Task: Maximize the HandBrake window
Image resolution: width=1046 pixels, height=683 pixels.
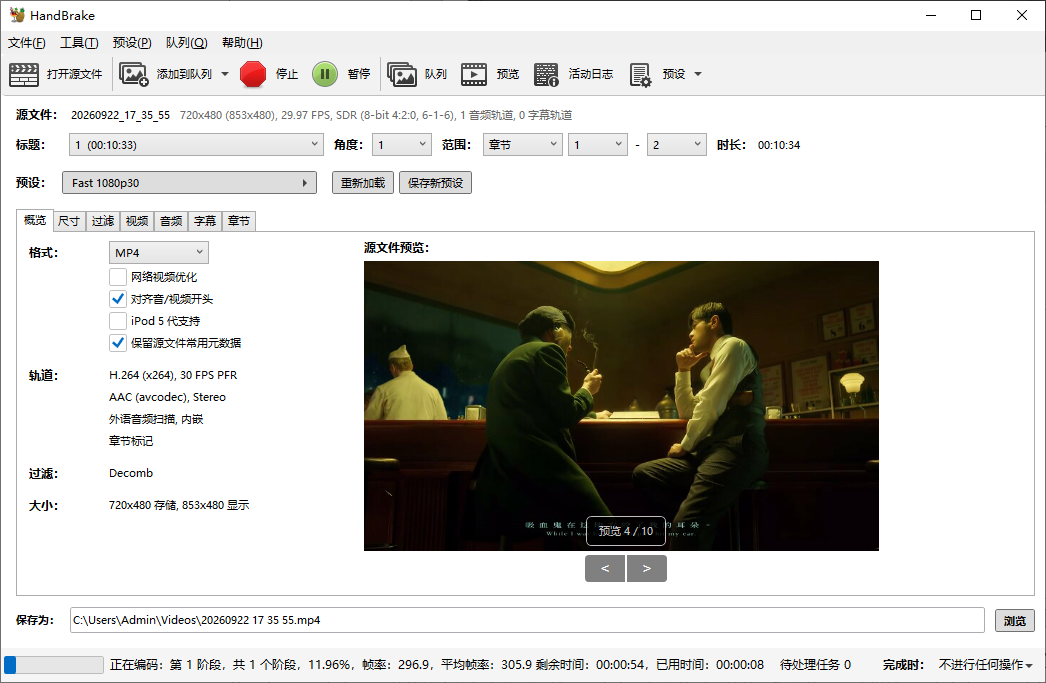Action: click(976, 15)
